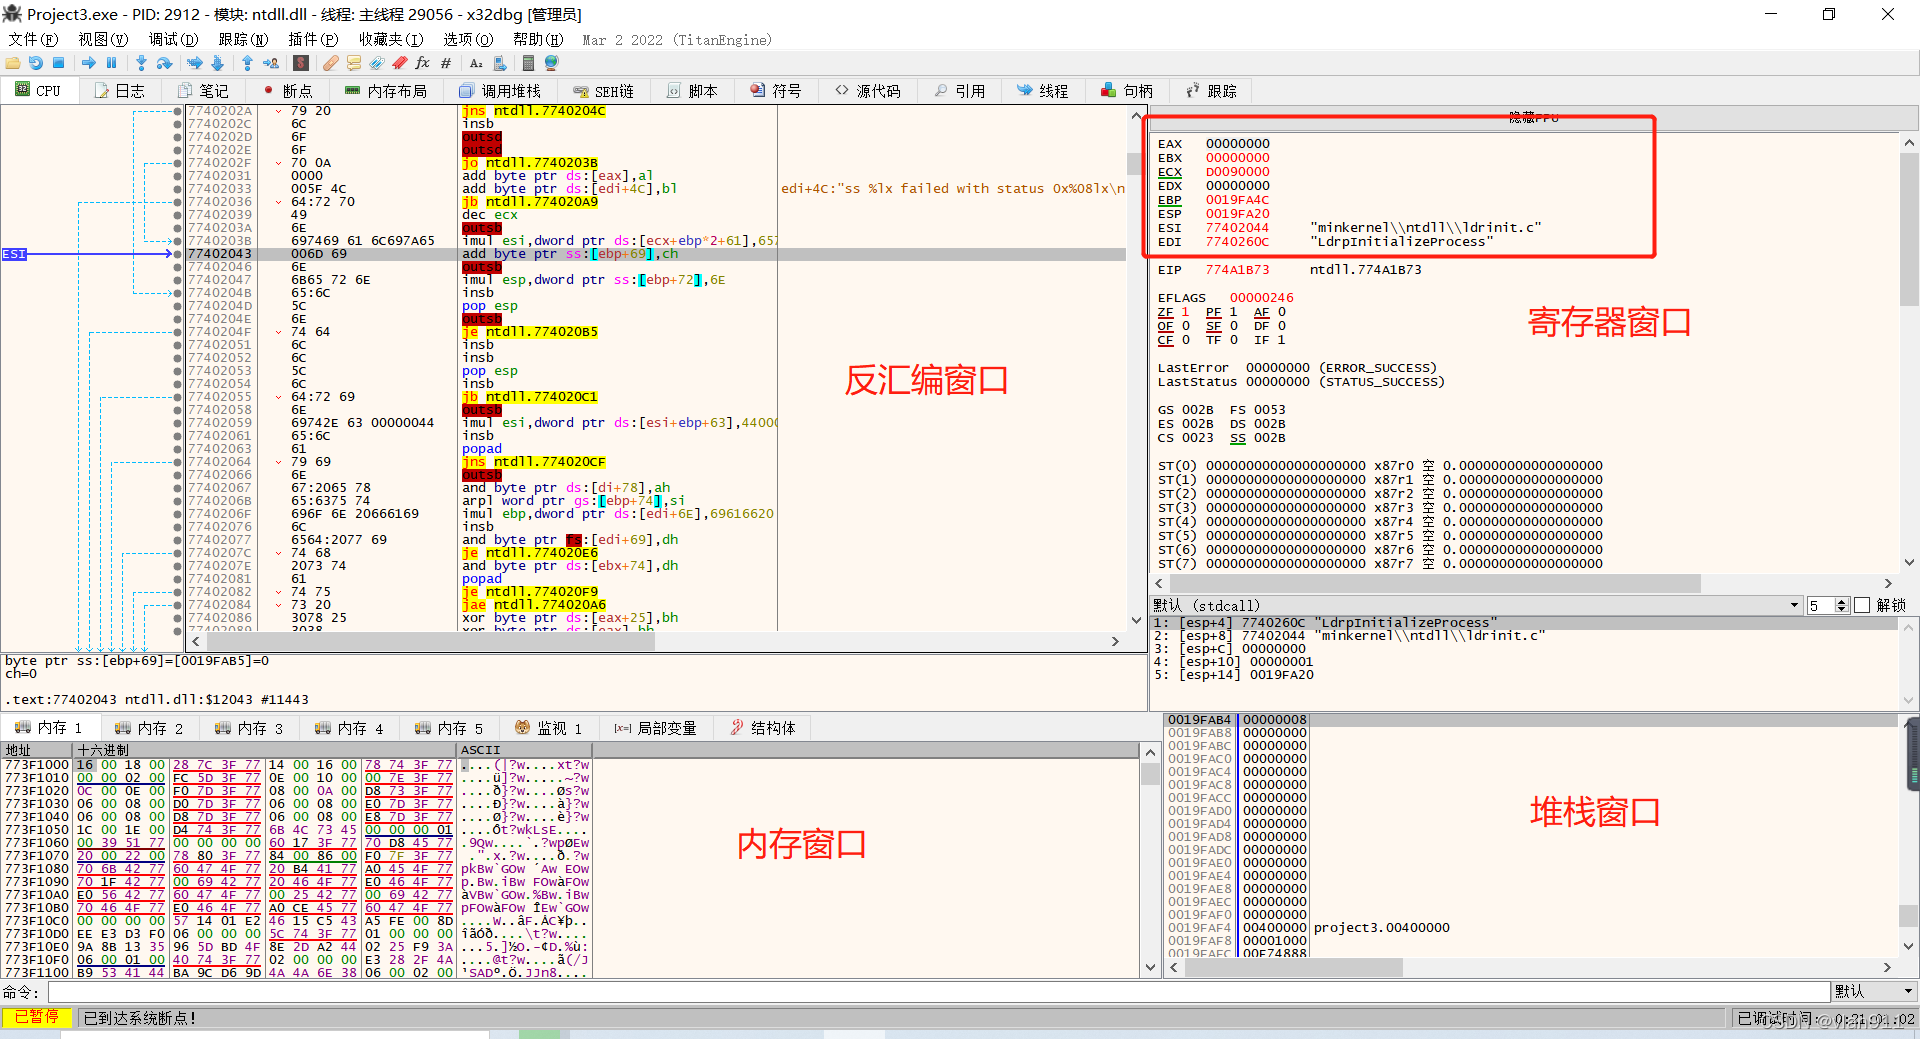
Task: Open the 调试(D) menu
Action: (173, 39)
